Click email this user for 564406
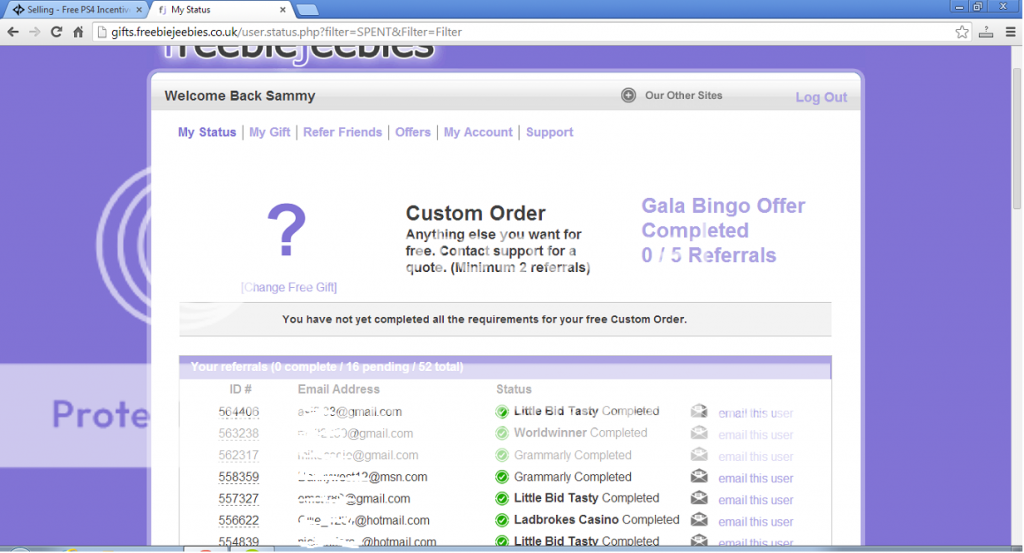This screenshot has width=1024, height=553. [756, 413]
